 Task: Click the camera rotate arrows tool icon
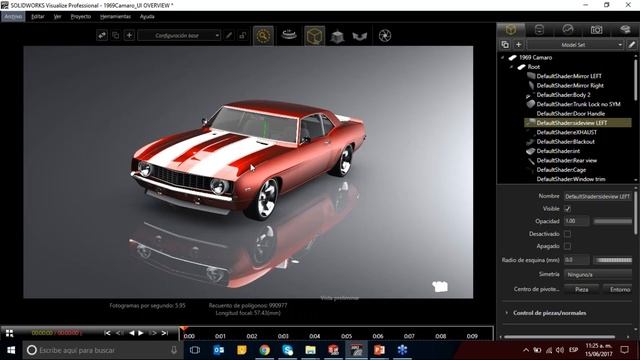click(360, 36)
